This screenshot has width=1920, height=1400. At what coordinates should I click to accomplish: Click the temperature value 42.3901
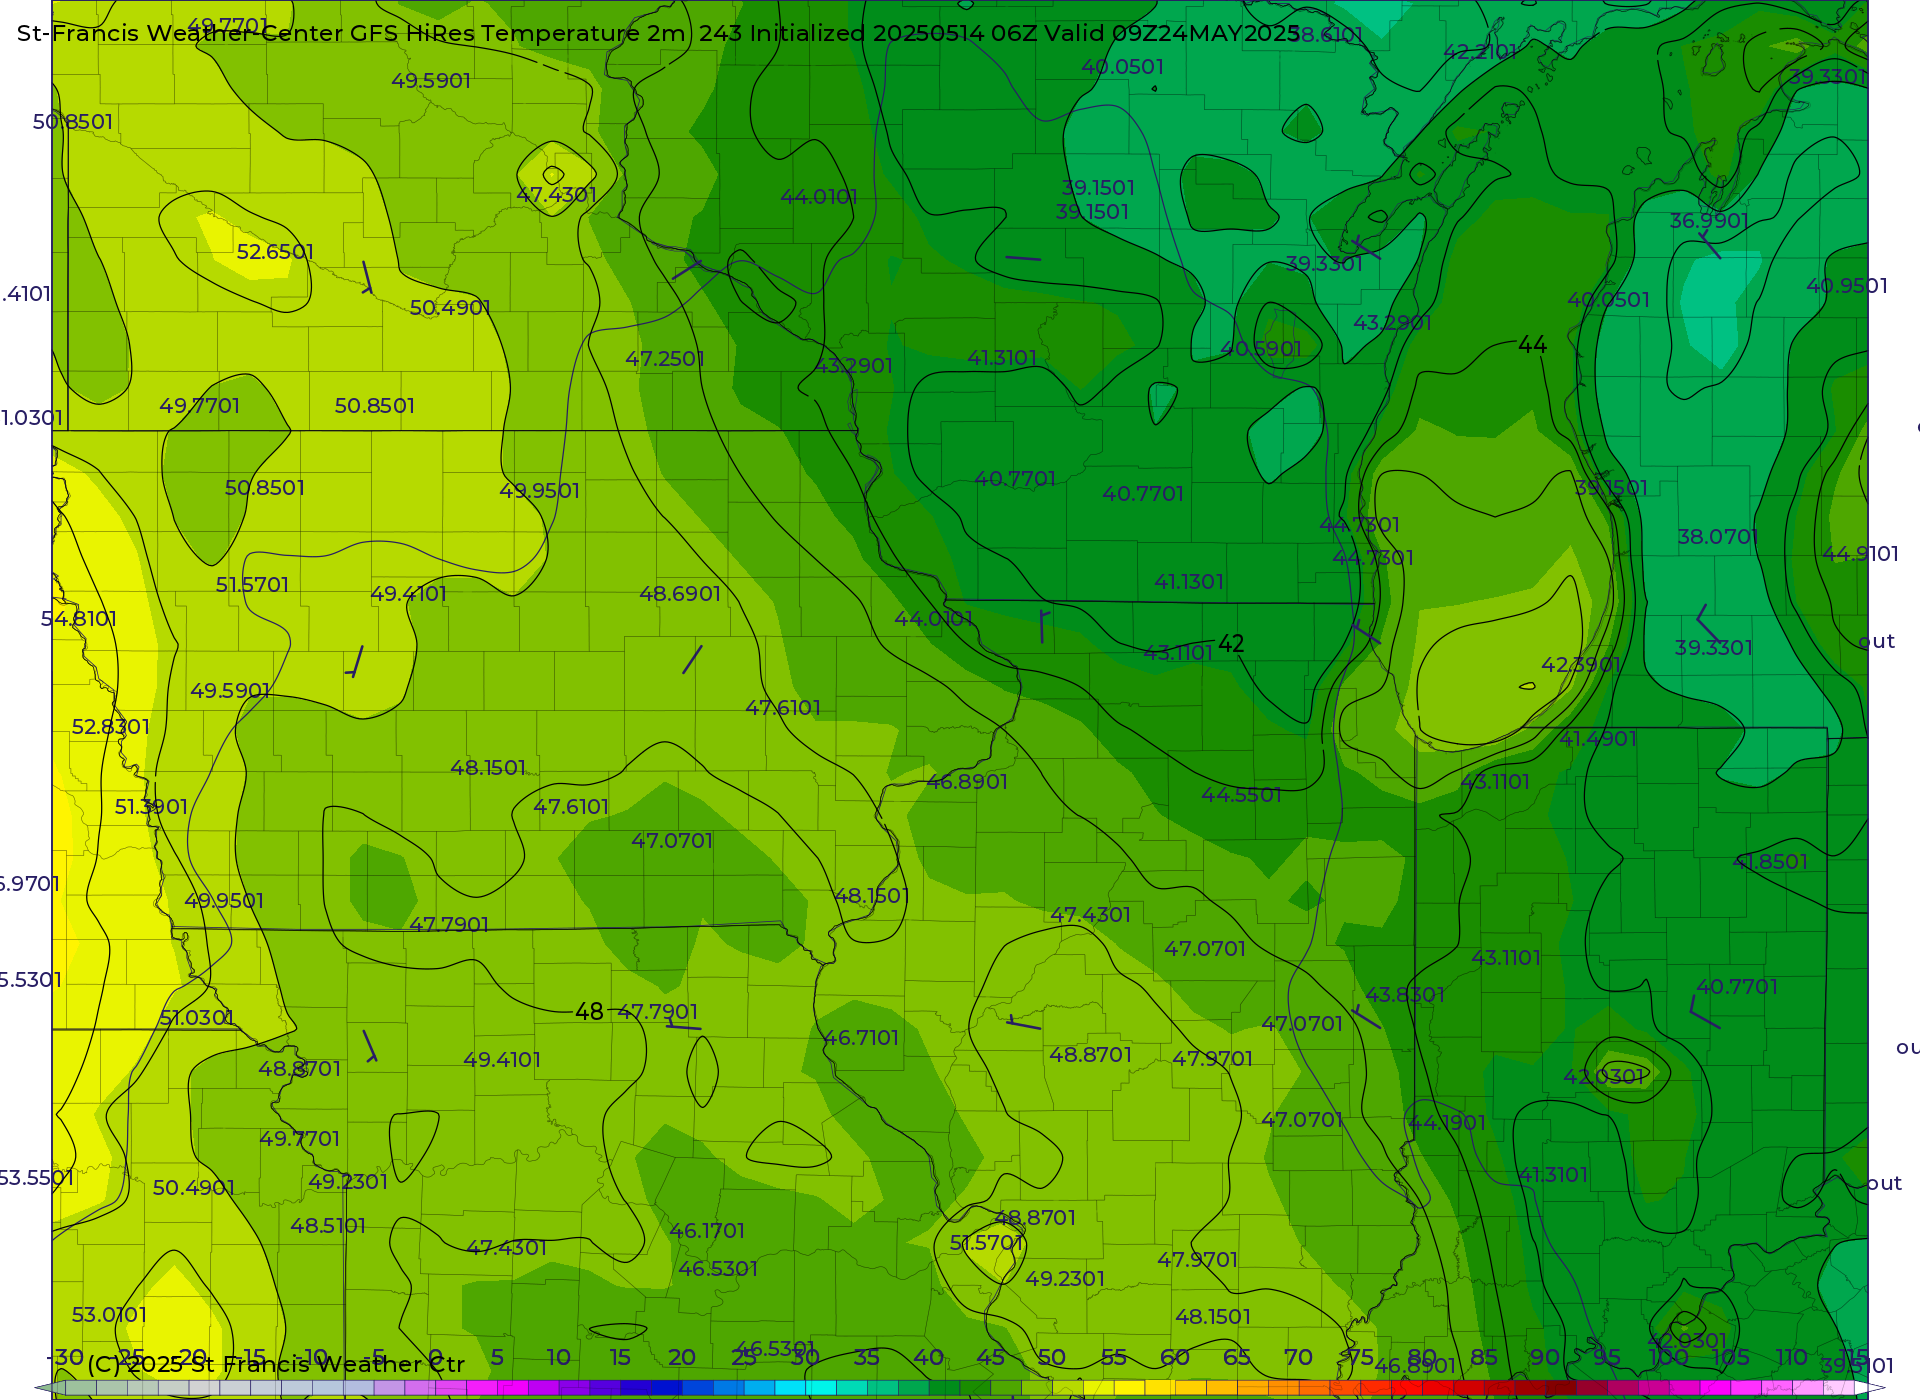click(x=1581, y=665)
